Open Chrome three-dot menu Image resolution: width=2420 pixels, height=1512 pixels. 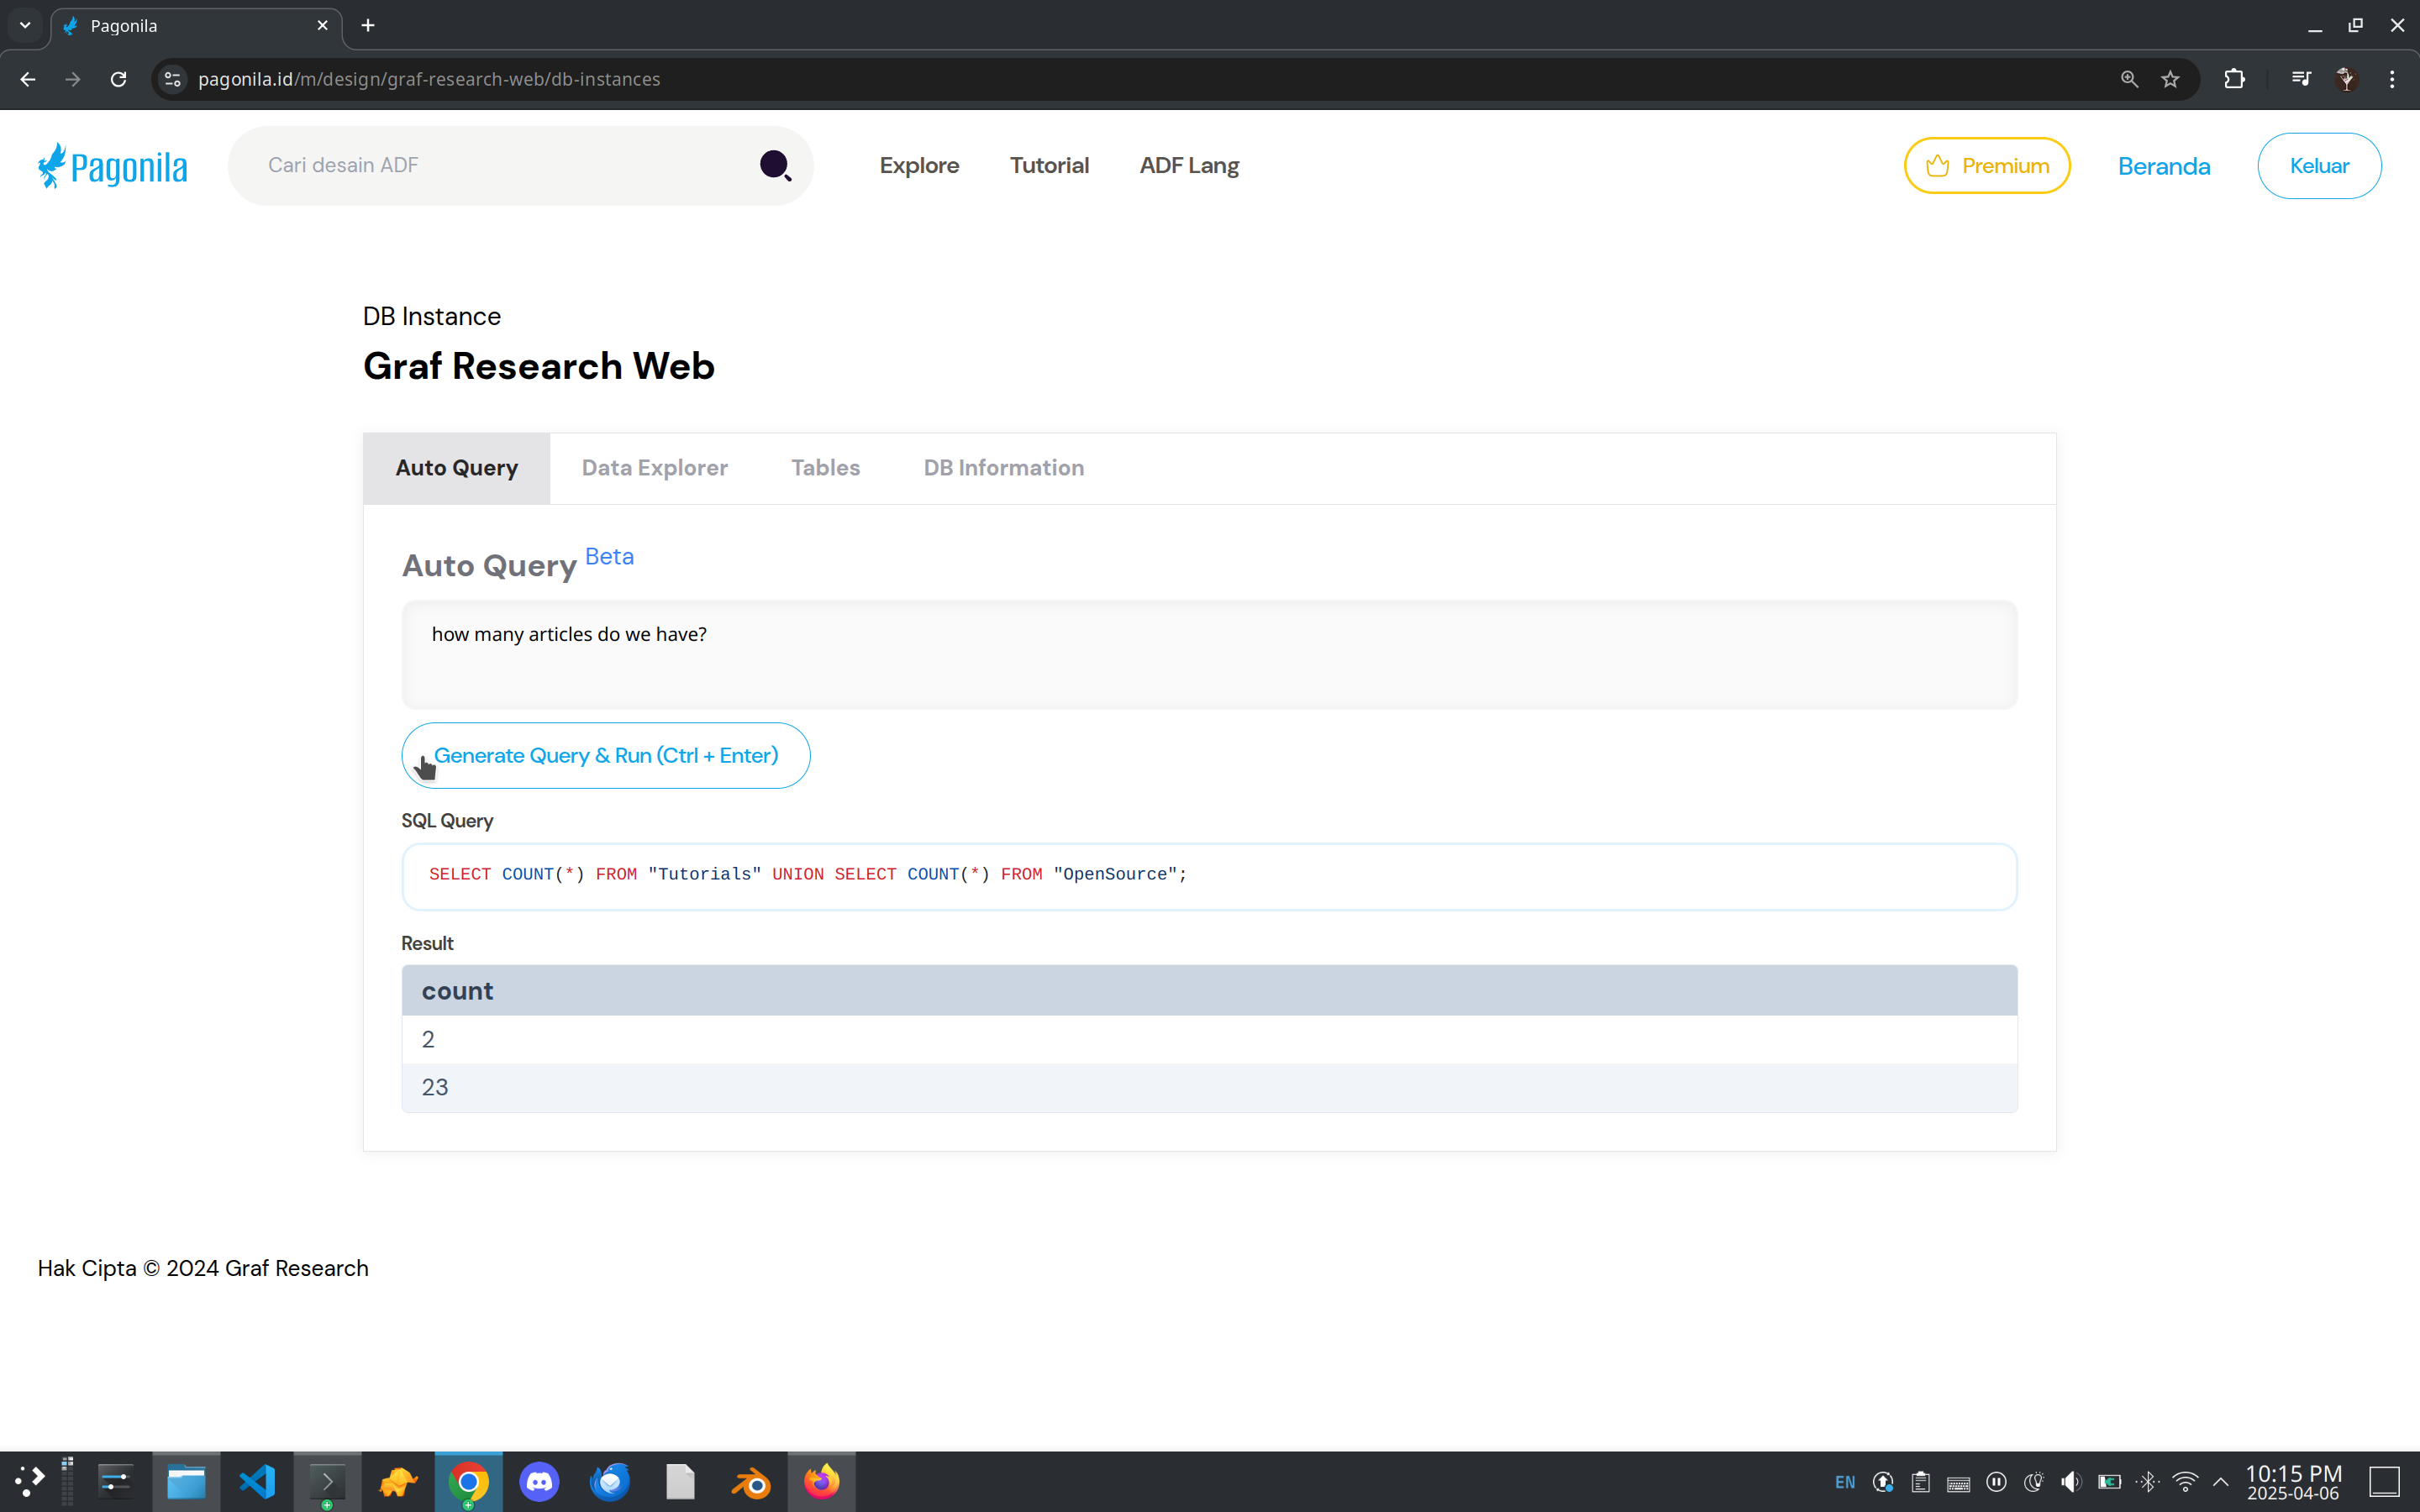point(2392,79)
